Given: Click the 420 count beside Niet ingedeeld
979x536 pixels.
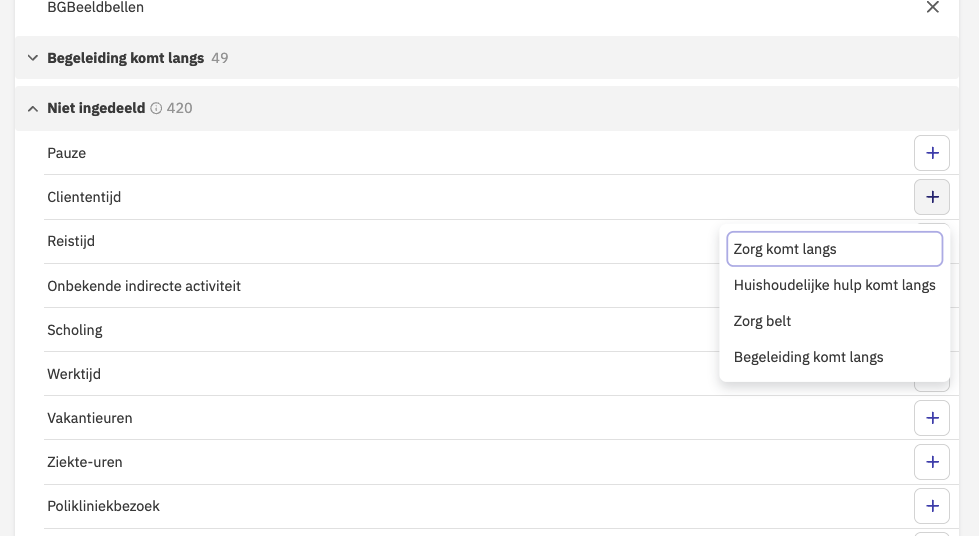Looking at the screenshot, I should click(179, 109).
